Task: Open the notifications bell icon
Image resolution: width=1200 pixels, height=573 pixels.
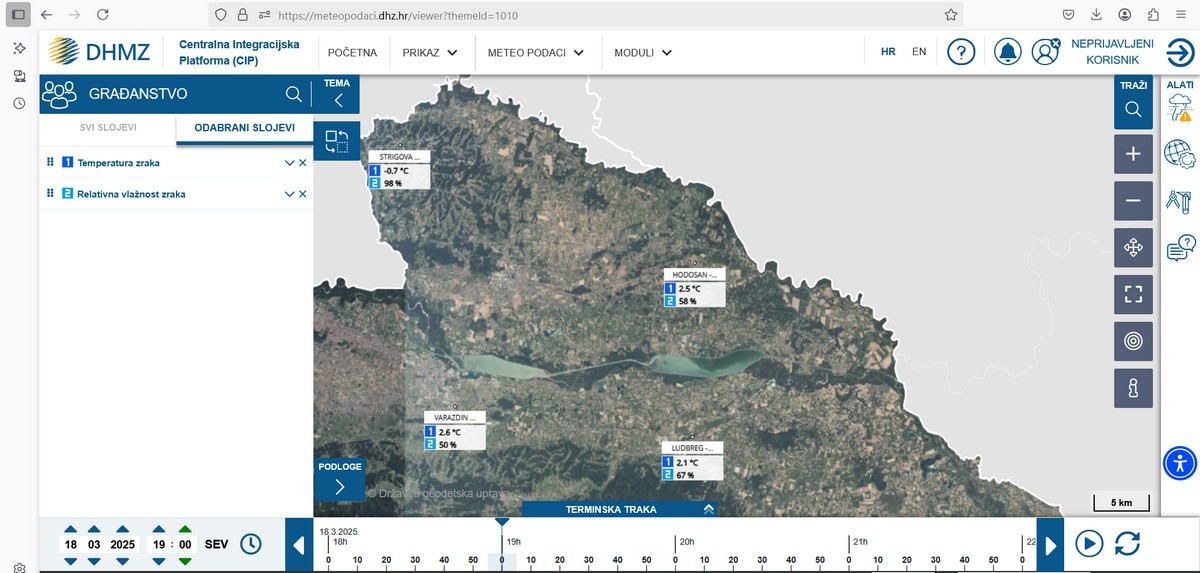Action: coord(1008,52)
